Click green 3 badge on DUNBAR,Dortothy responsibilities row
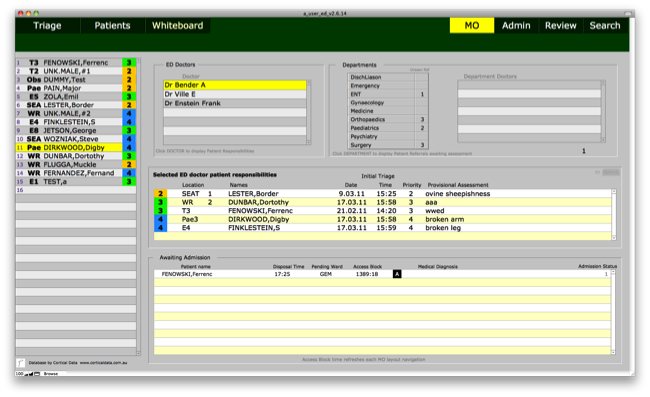Screen dimensions: 650x397 click(x=160, y=202)
